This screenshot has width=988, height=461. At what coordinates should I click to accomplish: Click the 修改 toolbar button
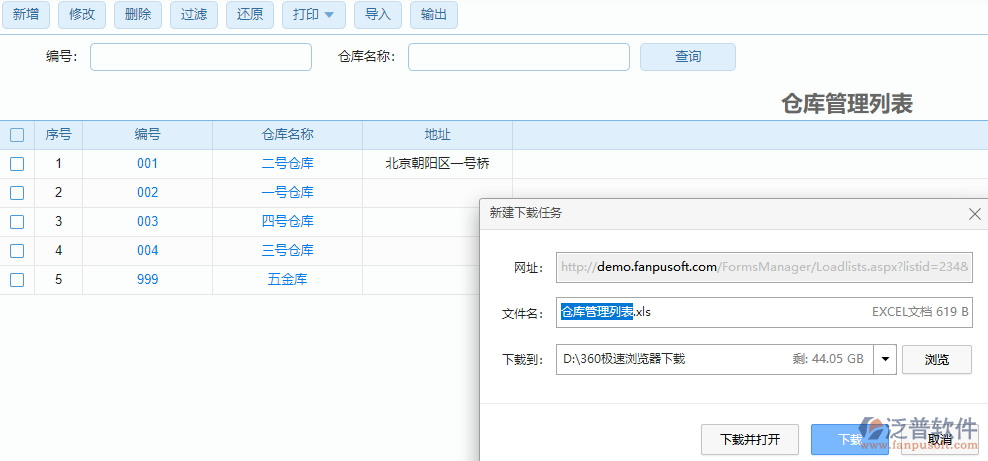[x=82, y=15]
